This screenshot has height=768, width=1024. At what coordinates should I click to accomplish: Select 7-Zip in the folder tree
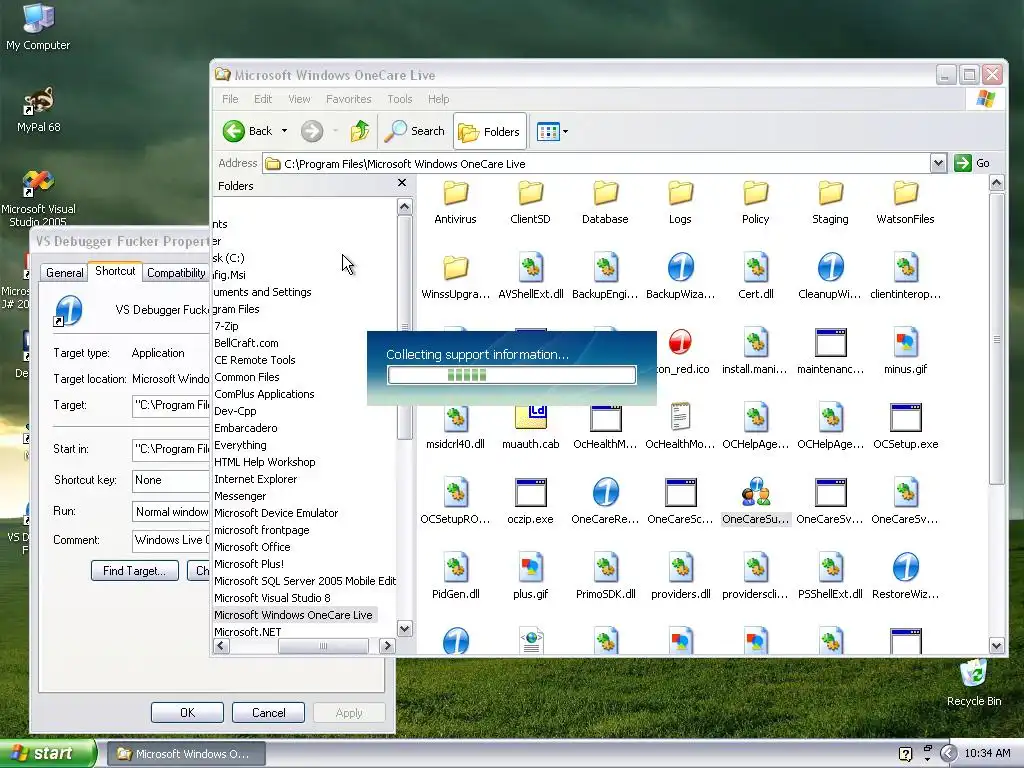tap(226, 326)
